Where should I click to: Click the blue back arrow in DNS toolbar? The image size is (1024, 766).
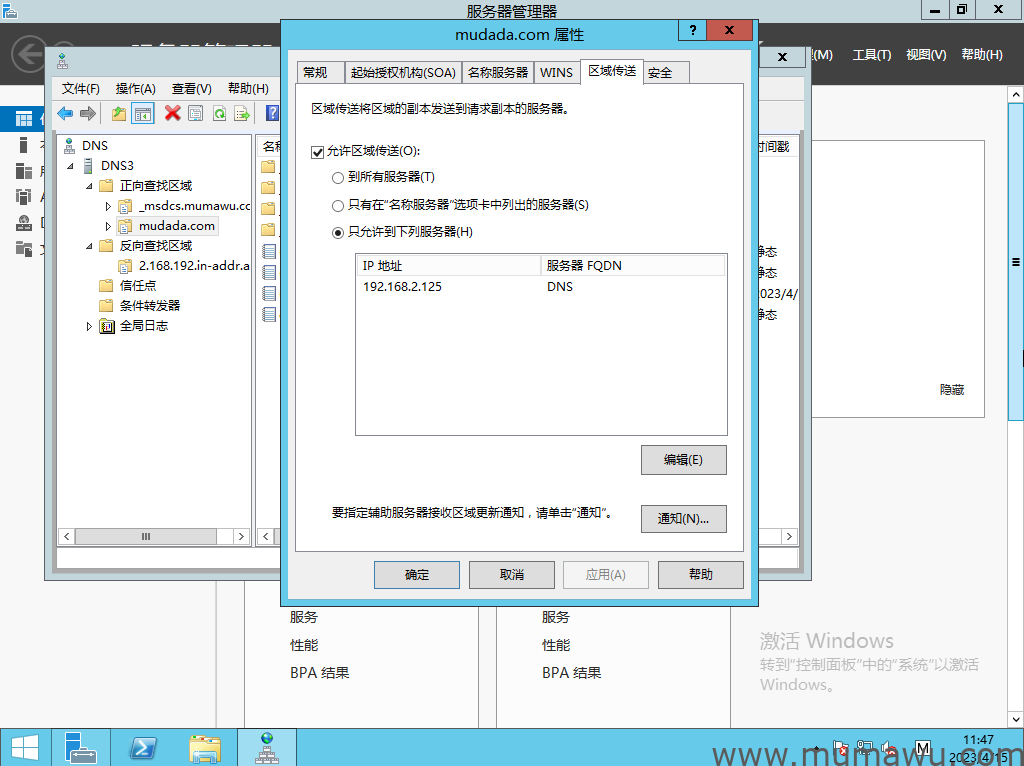pyautogui.click(x=65, y=114)
